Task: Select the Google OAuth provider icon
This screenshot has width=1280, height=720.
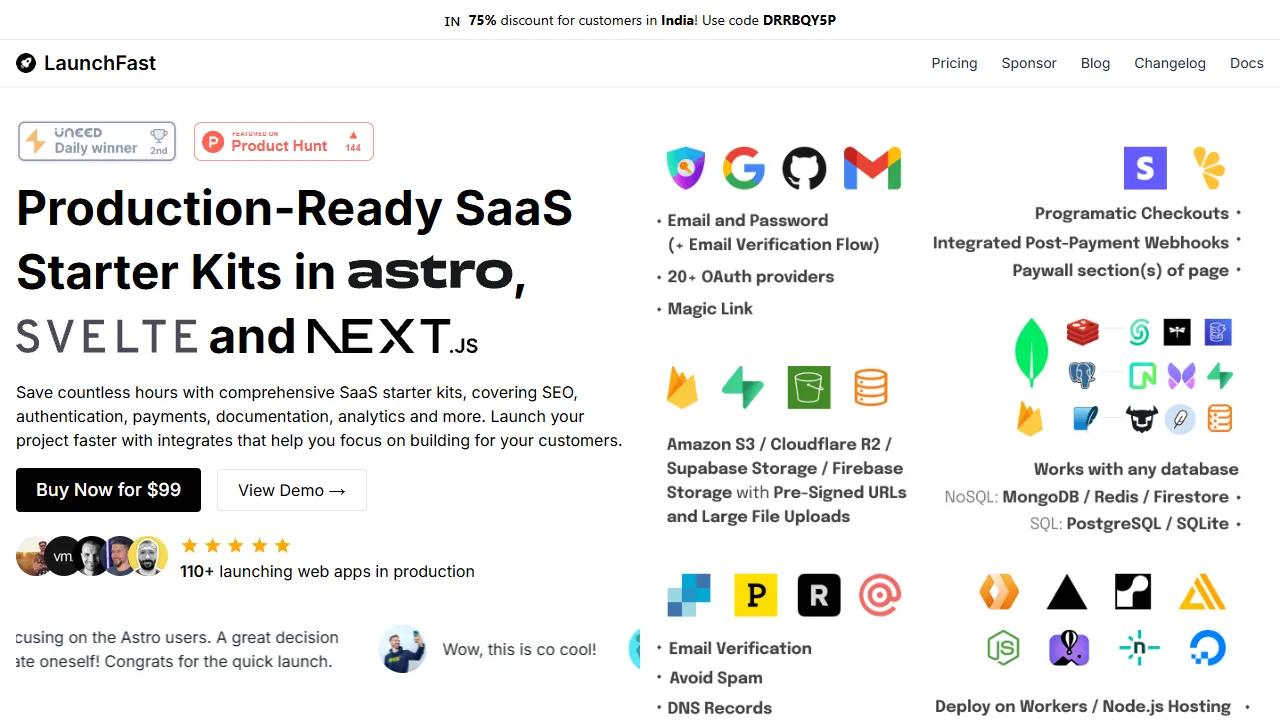Action: [743, 168]
